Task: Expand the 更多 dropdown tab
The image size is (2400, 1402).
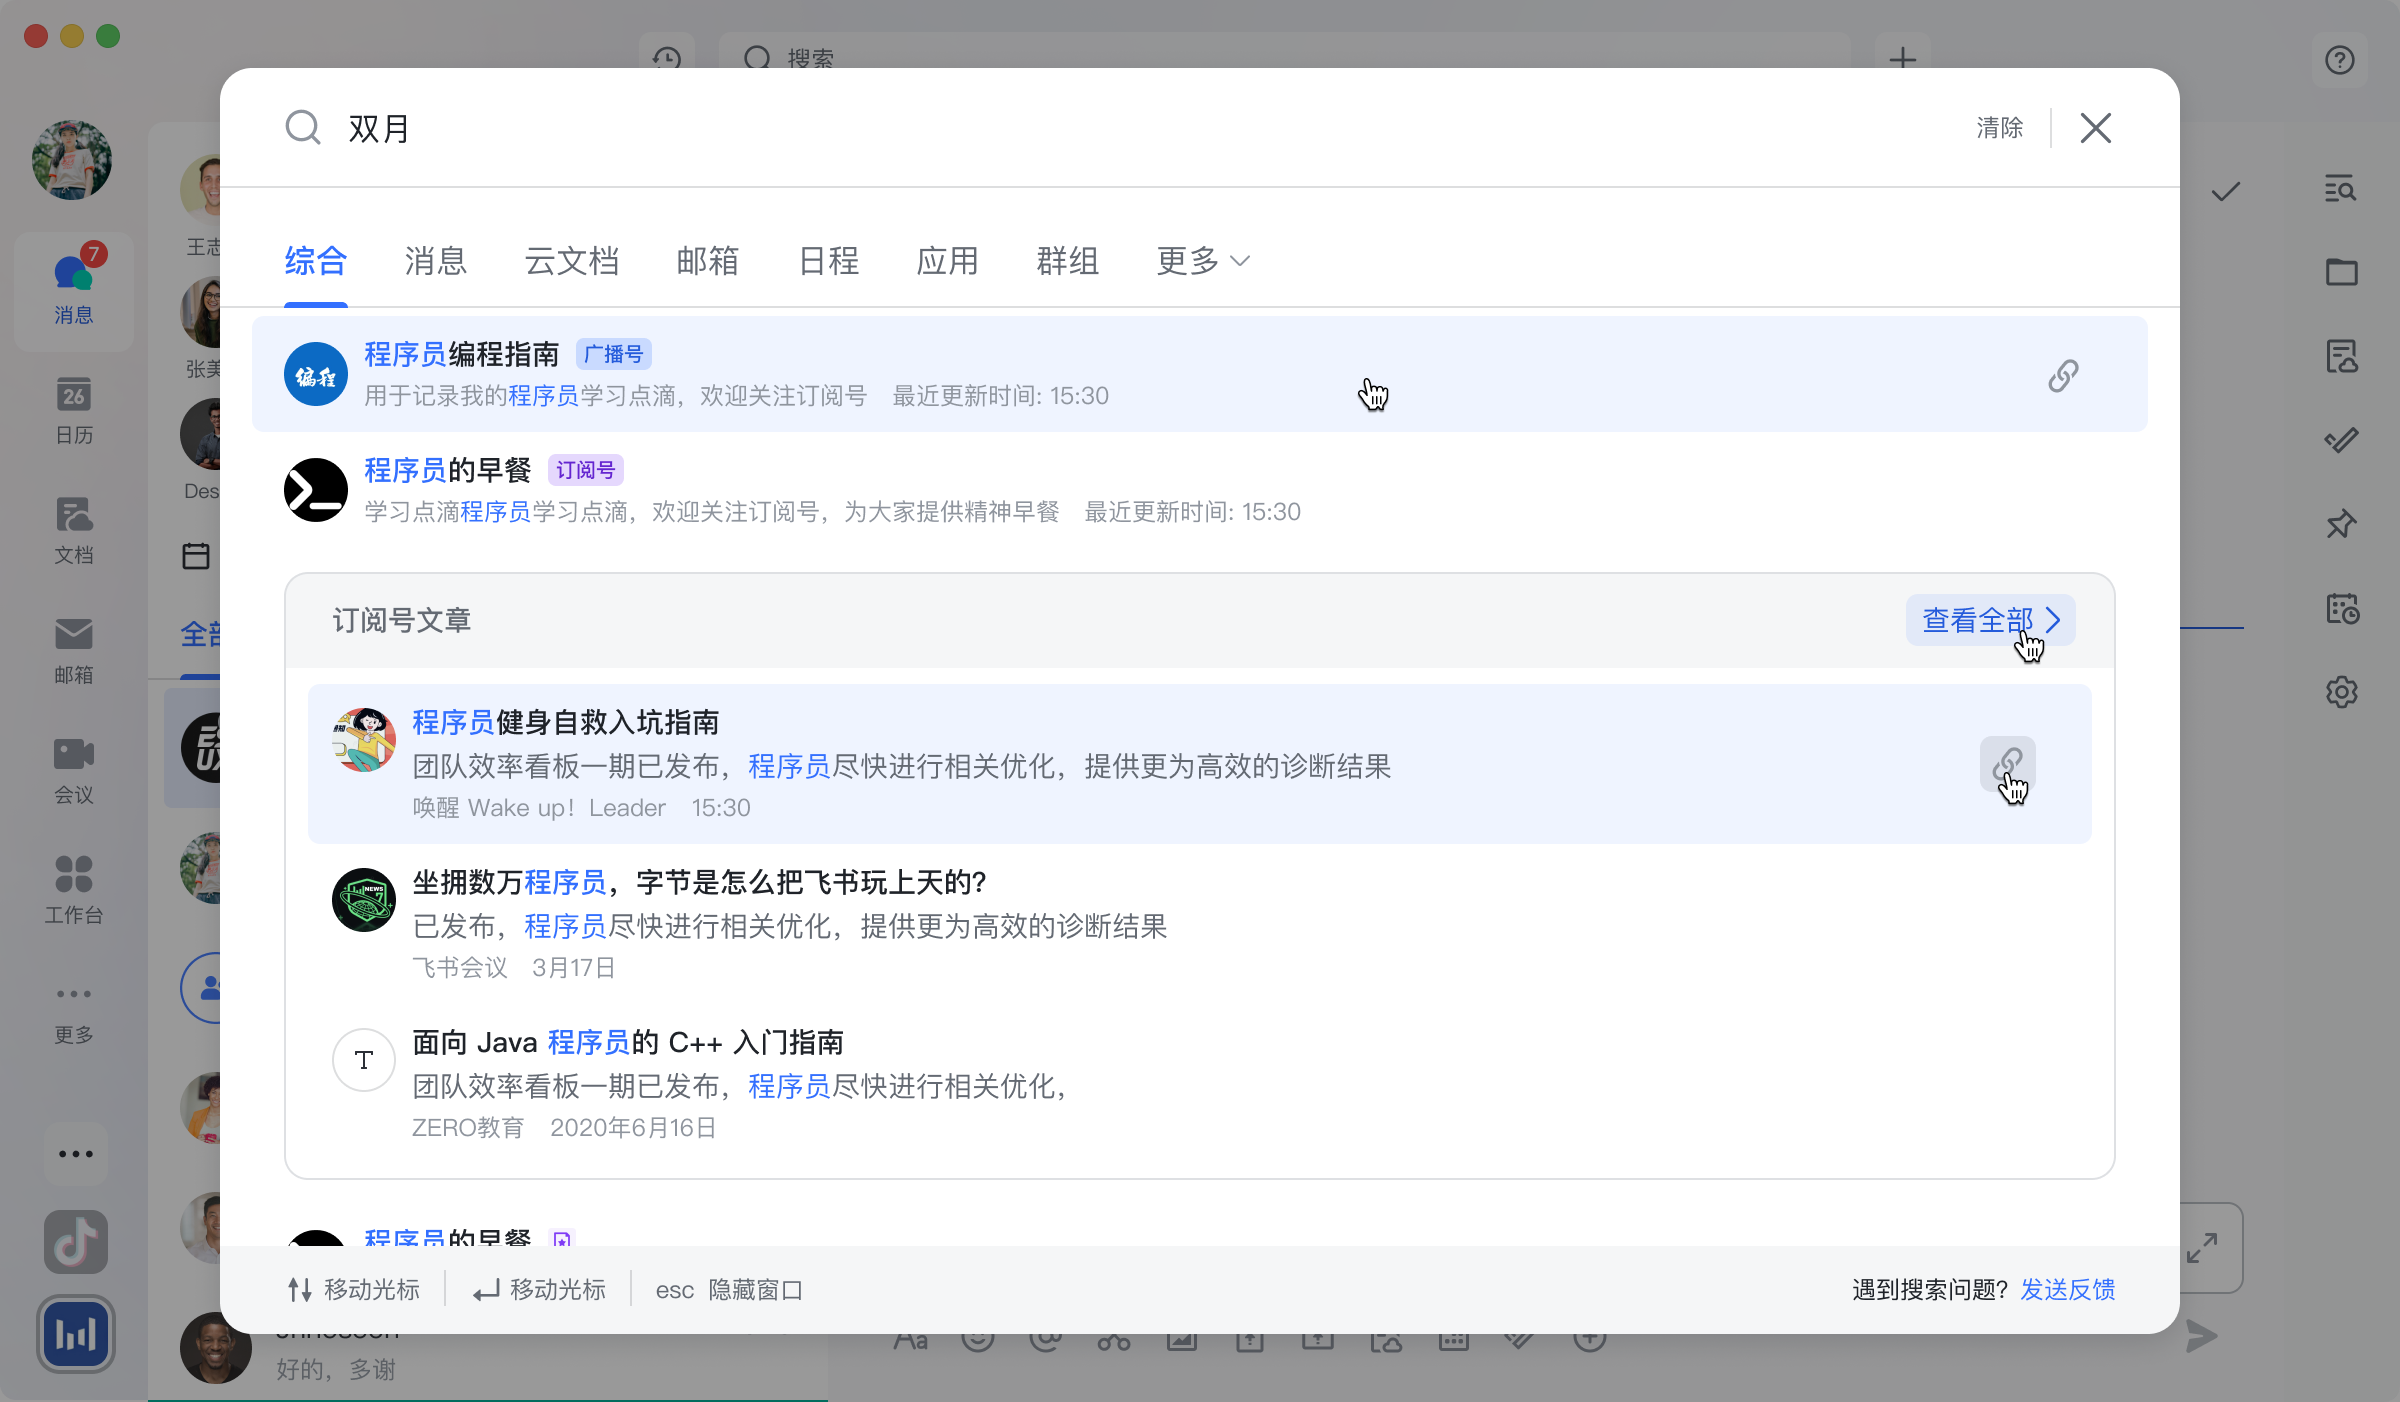Action: click(1204, 261)
